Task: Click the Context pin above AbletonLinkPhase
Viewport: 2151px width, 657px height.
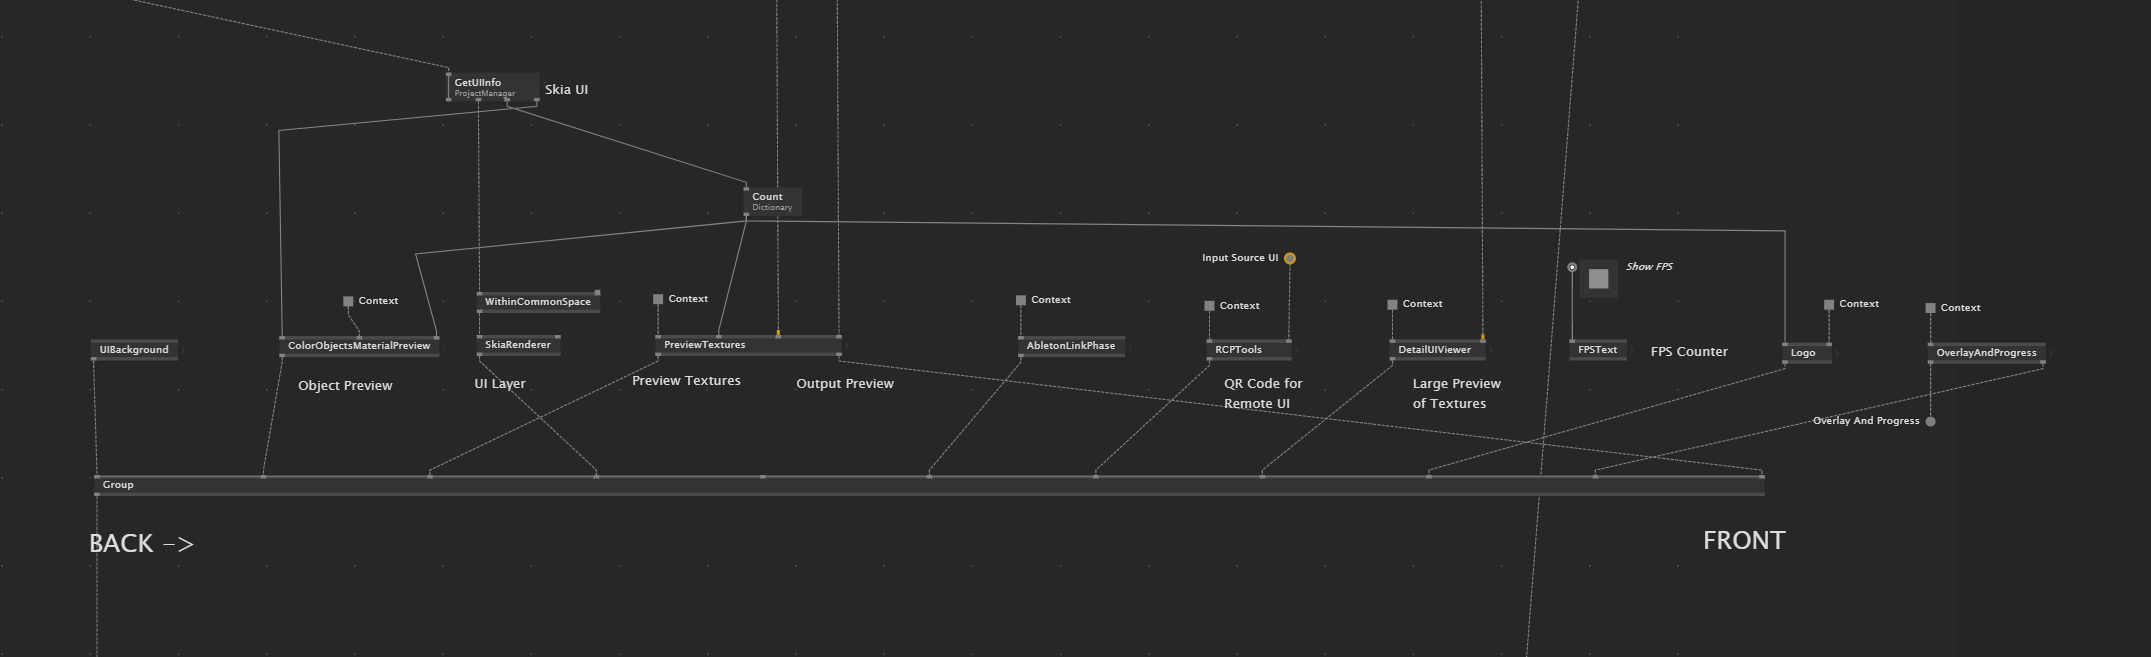Action: (x=1021, y=300)
